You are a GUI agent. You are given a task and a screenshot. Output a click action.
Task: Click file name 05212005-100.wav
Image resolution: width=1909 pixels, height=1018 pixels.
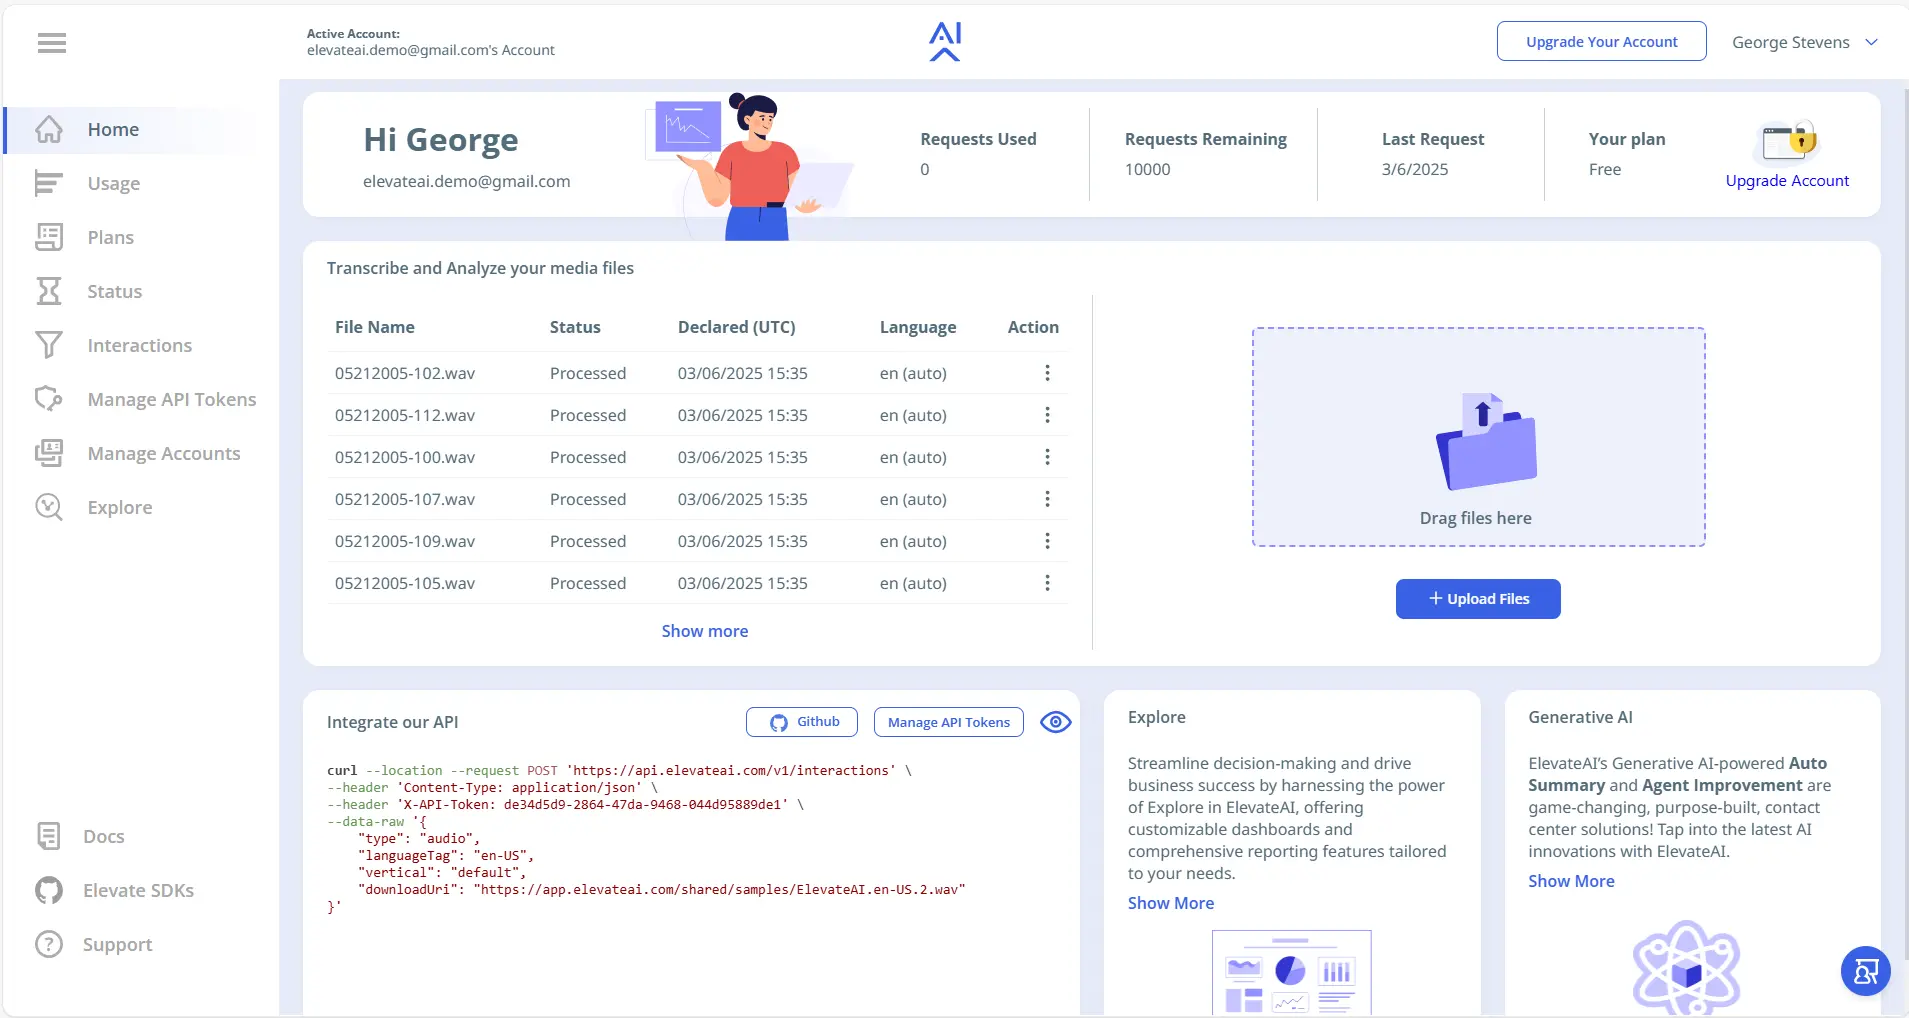[x=405, y=457]
